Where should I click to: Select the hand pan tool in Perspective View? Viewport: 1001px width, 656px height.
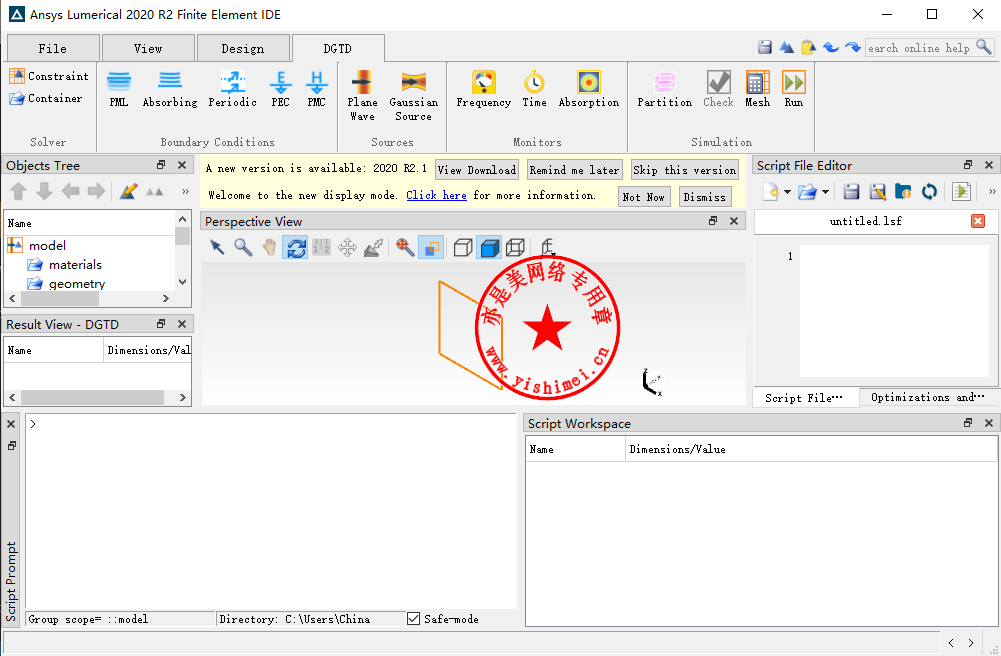(x=269, y=248)
